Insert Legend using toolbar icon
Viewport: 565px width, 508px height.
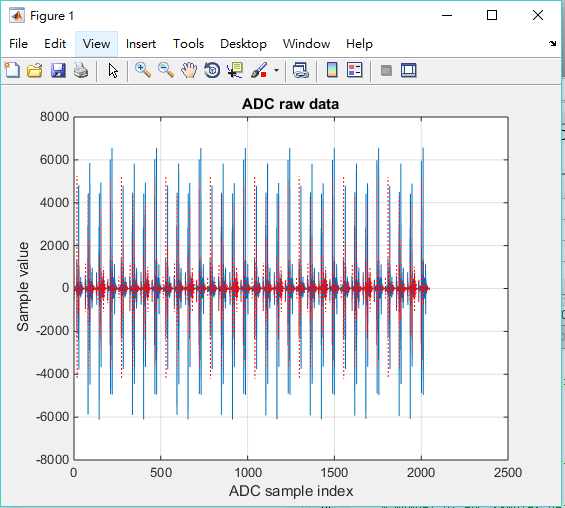(355, 70)
